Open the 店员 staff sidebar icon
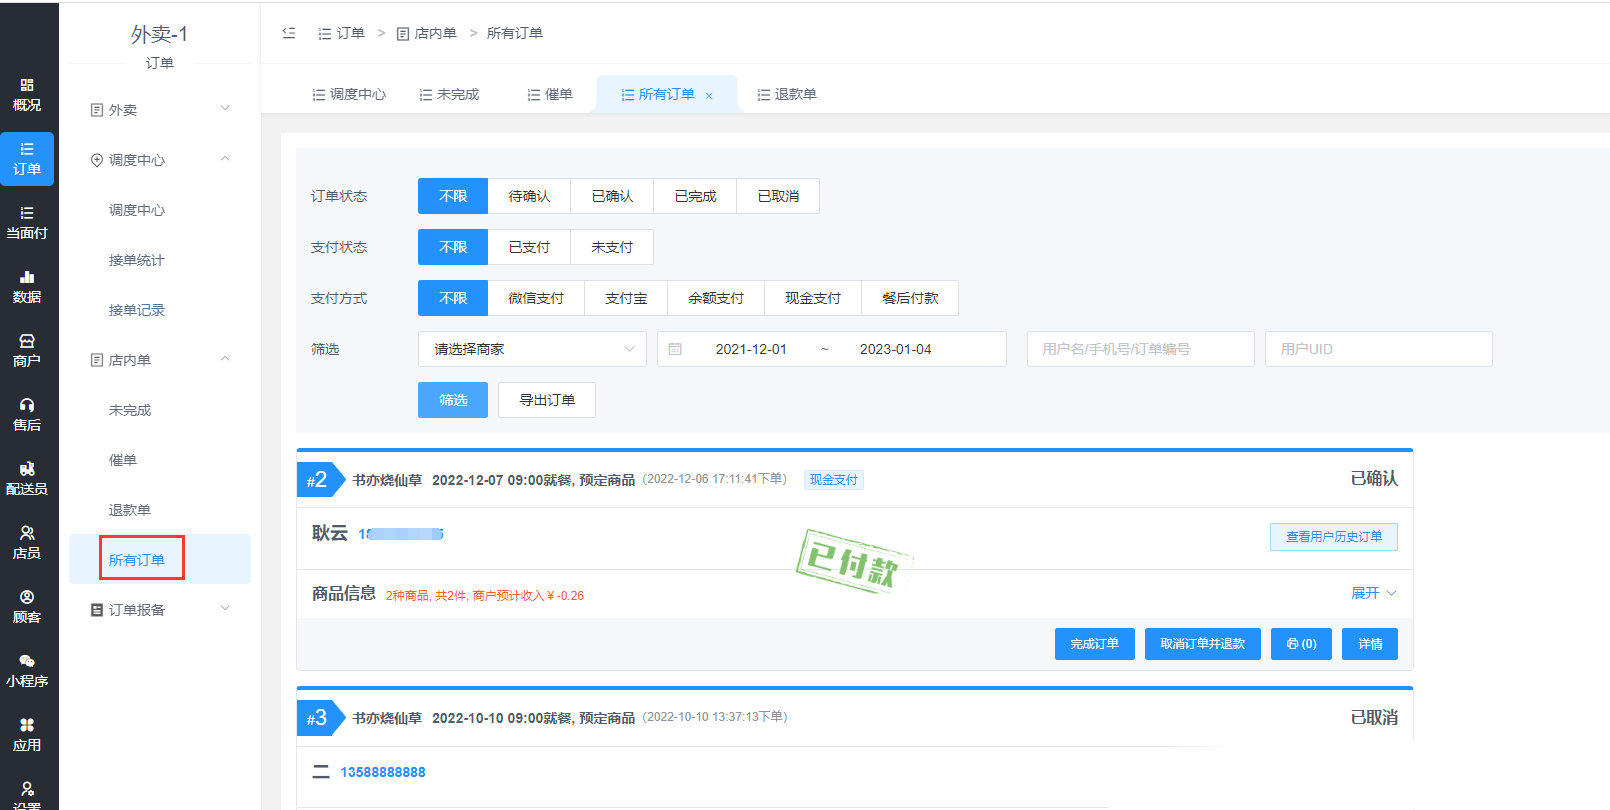 click(27, 543)
